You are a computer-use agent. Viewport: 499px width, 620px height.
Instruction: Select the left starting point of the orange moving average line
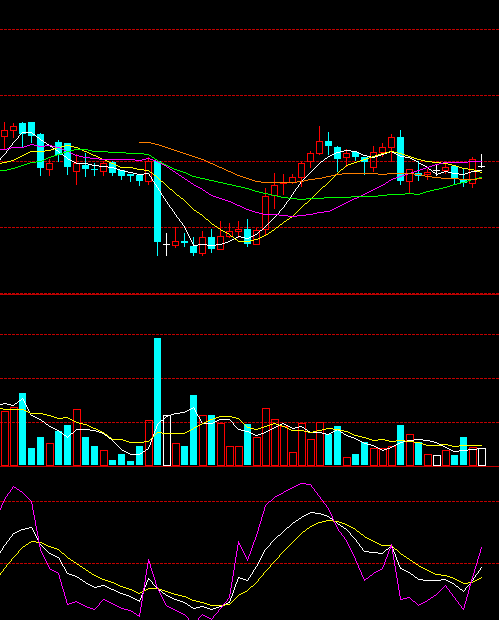click(140, 142)
